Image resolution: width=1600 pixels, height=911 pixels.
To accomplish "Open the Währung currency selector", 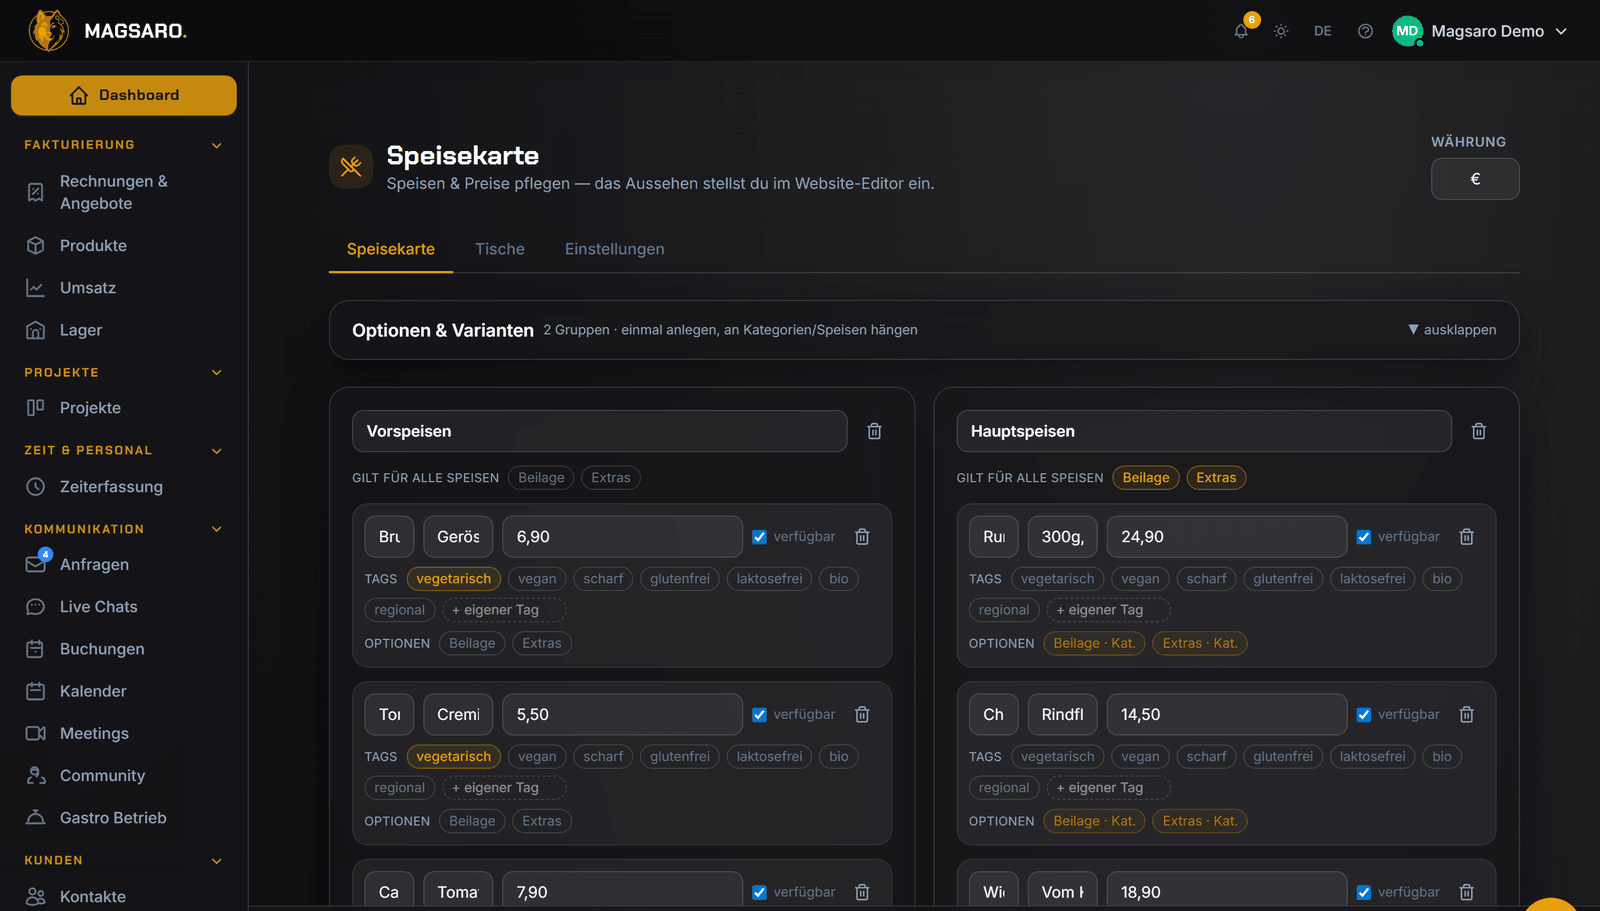I will tap(1475, 179).
